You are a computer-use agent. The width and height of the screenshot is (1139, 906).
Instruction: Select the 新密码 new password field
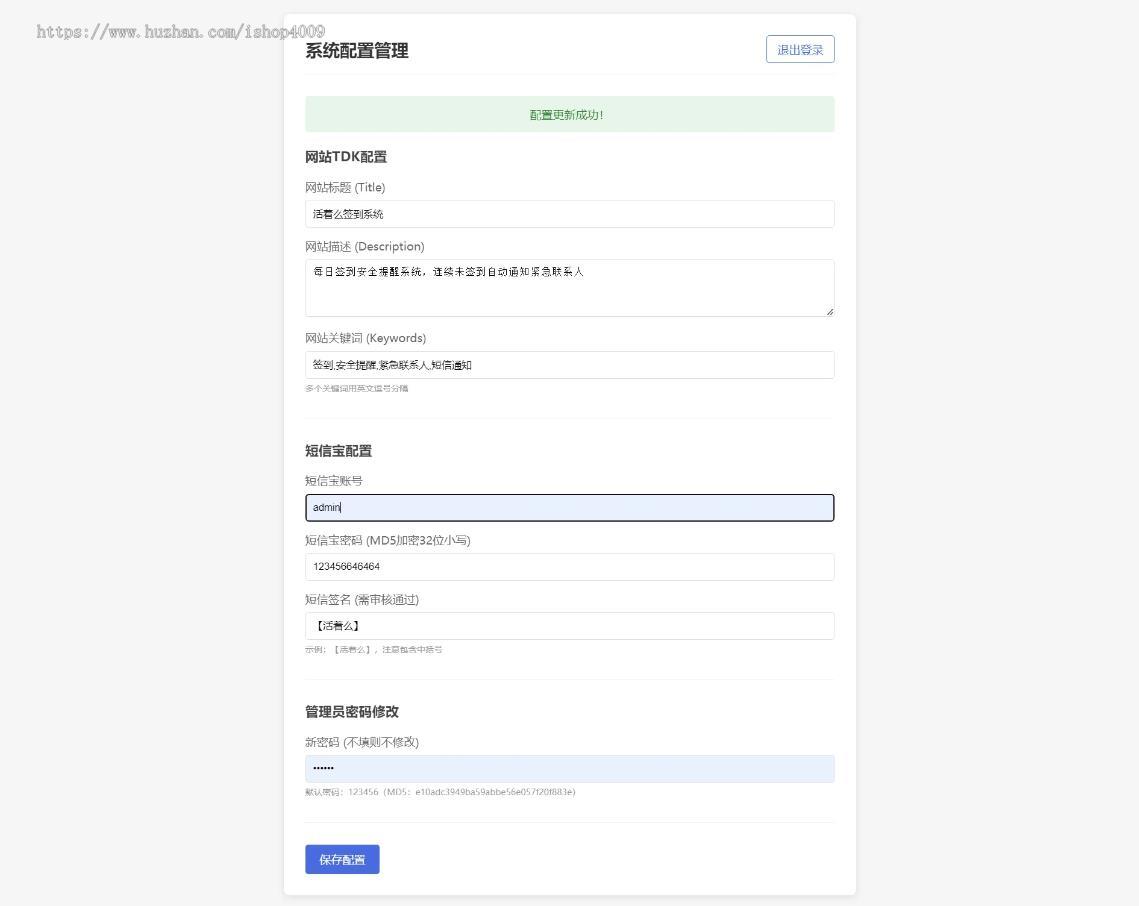(570, 769)
